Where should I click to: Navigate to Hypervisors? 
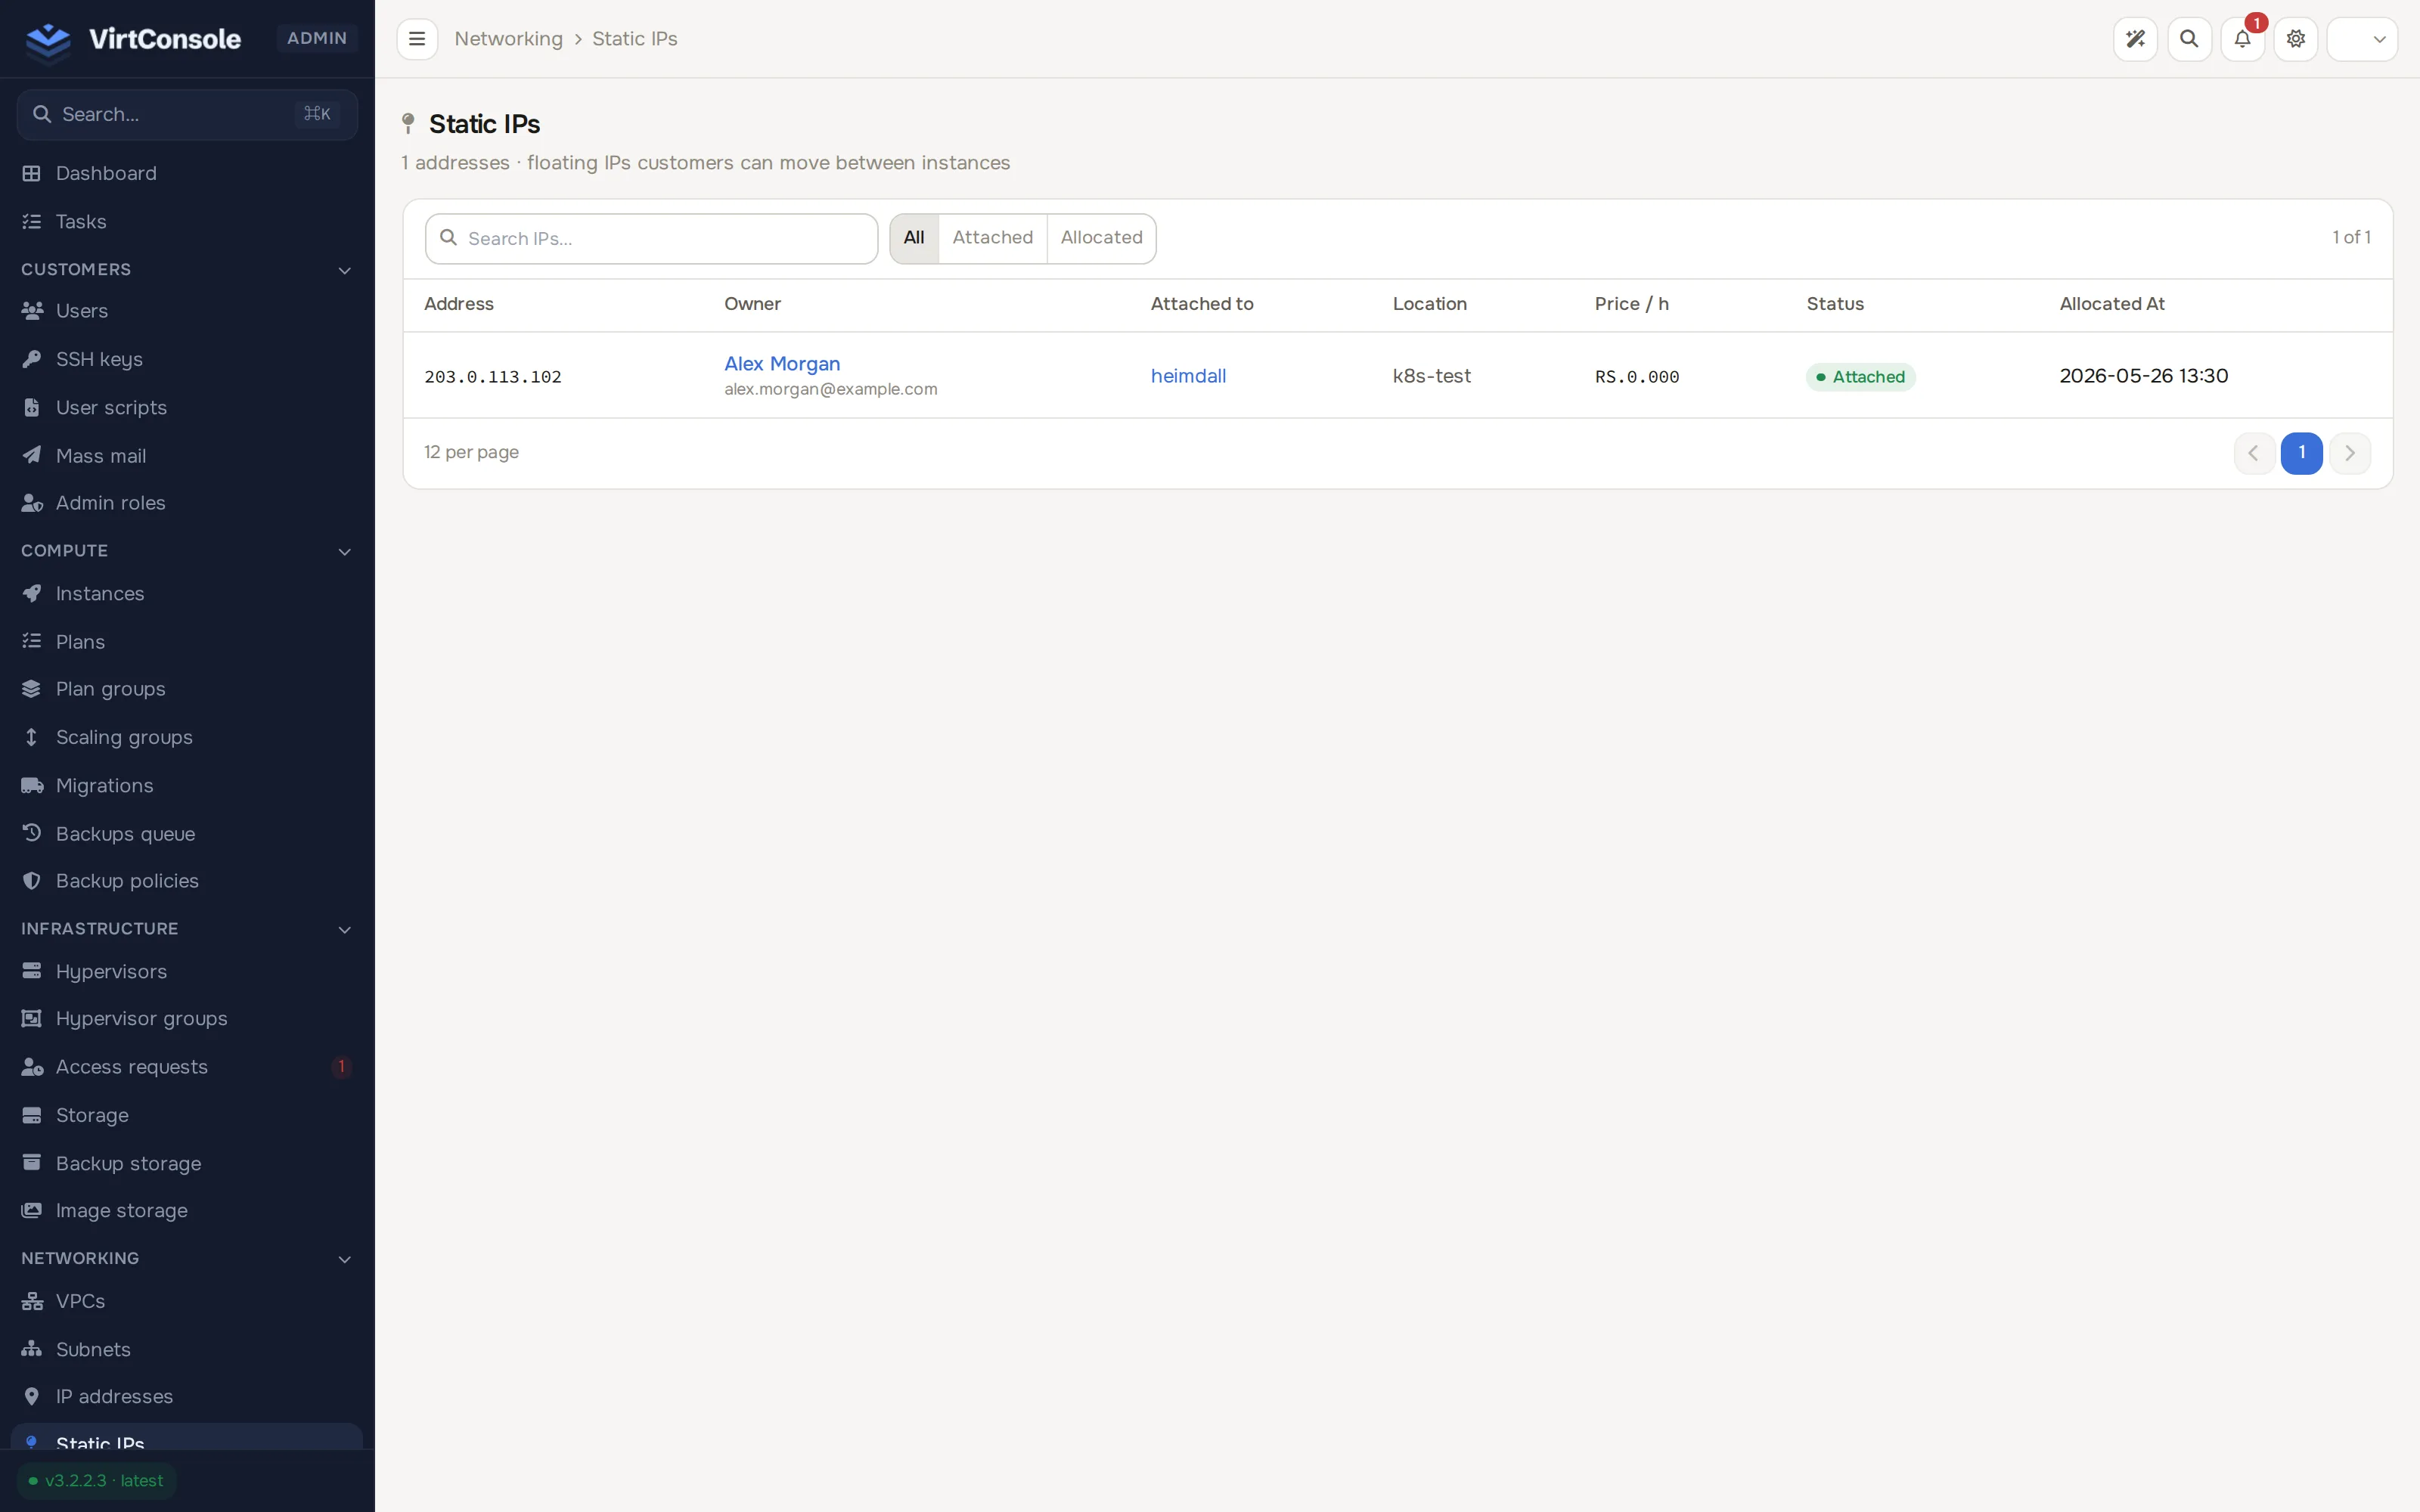(187, 971)
